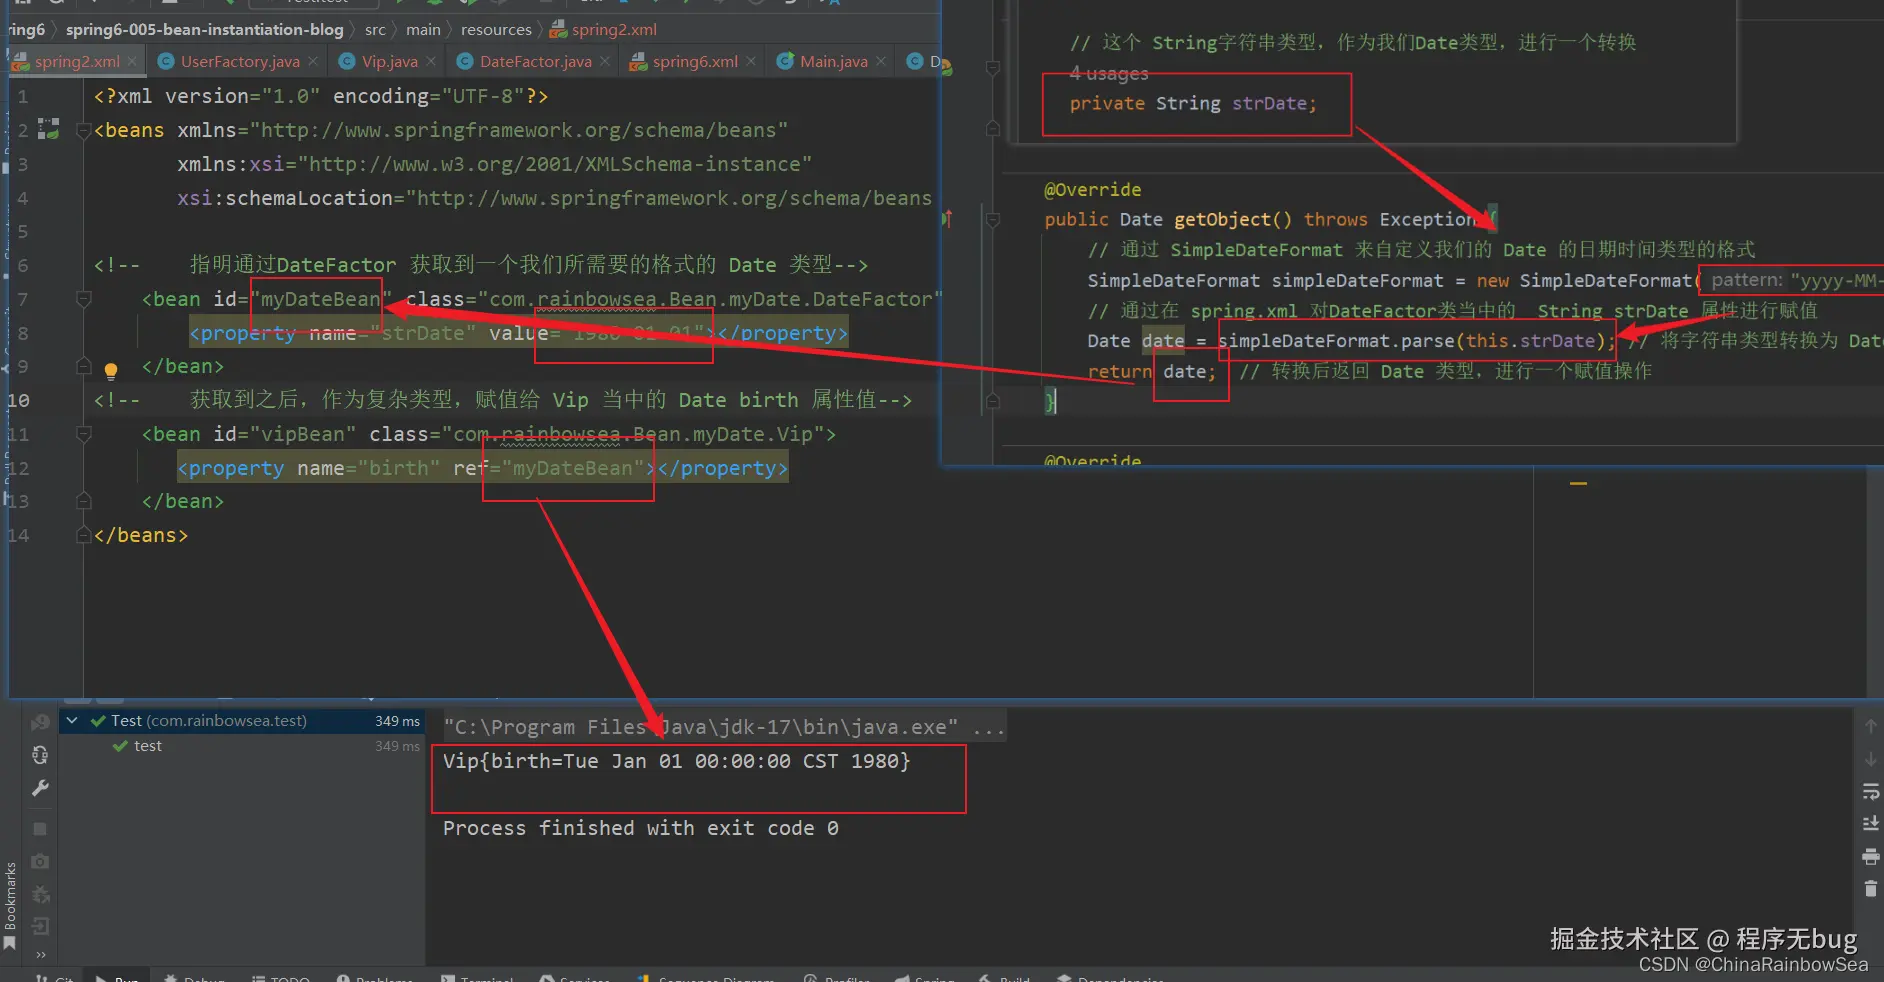Click the Exit icon in Run toolbar
Image resolution: width=1884 pixels, height=982 pixels.
40,926
